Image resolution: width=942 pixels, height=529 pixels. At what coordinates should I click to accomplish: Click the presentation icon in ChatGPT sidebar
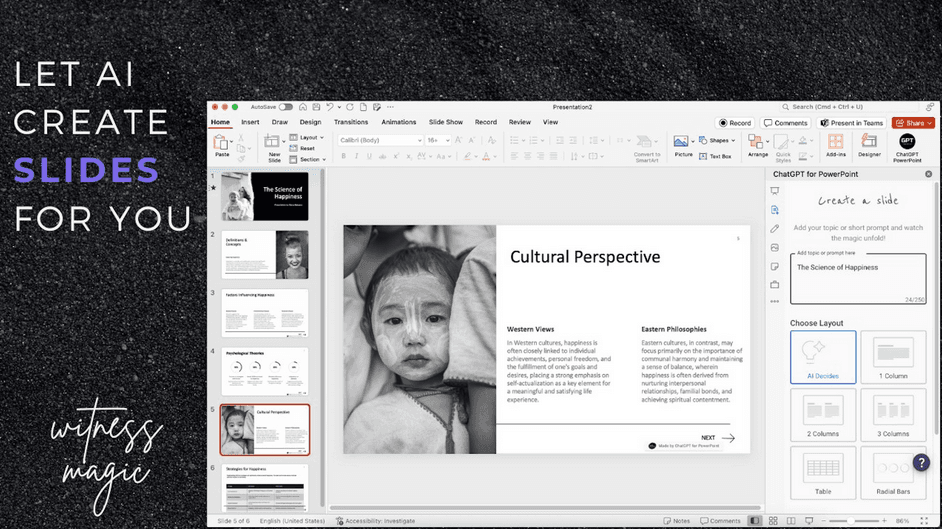coord(775,191)
